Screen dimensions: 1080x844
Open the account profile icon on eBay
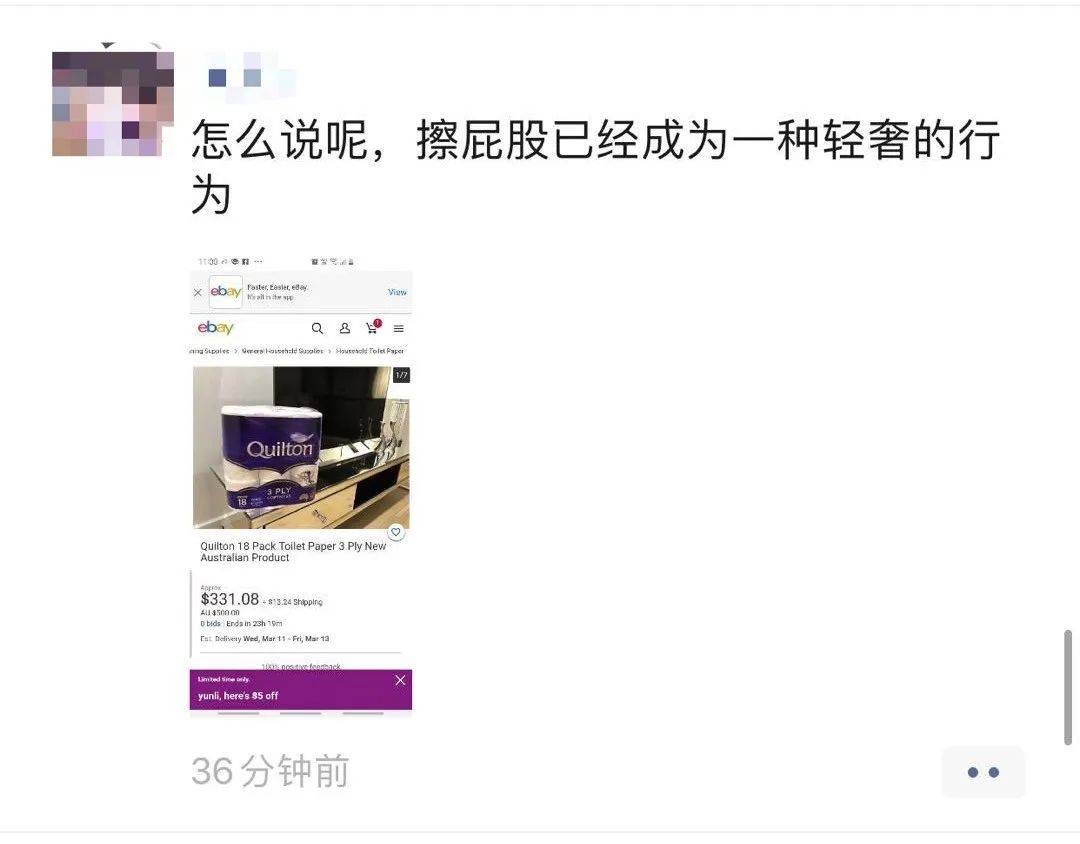[344, 329]
